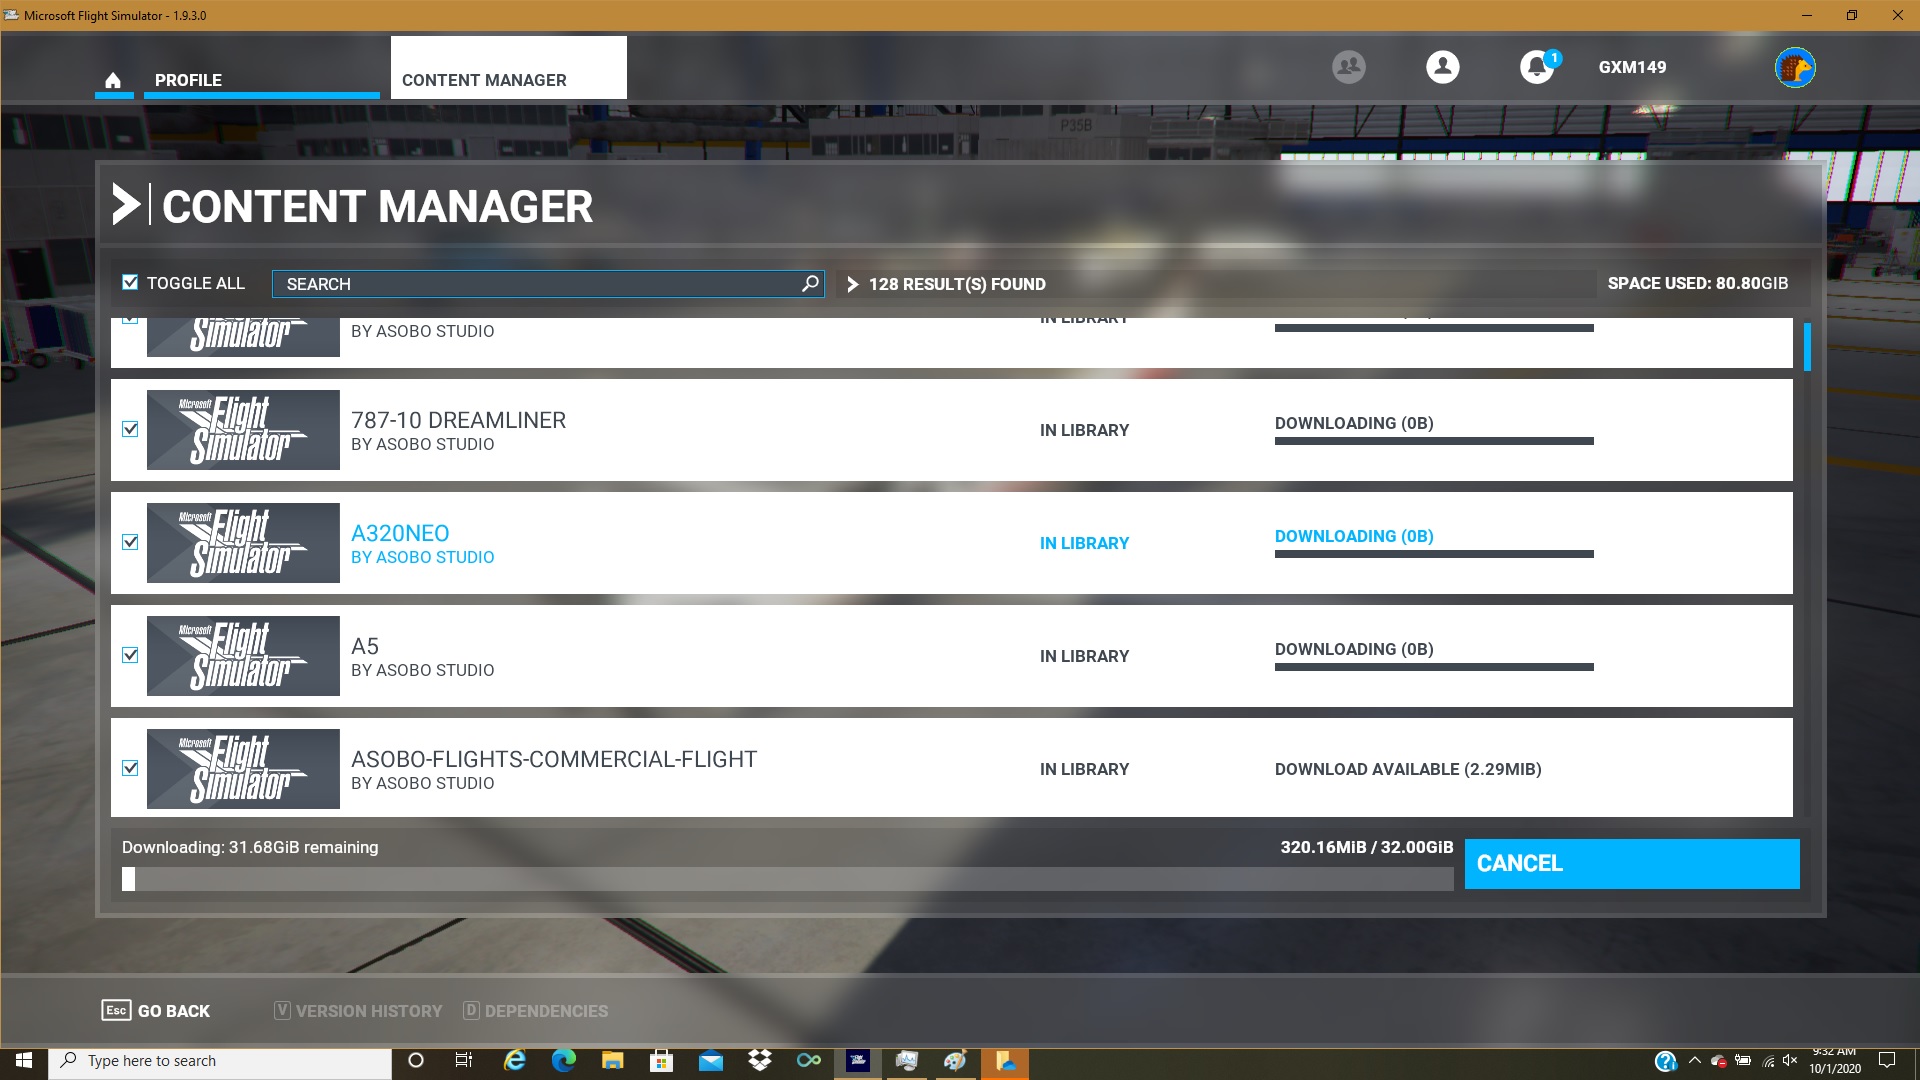Click the arrow beside 128 results found
1920x1080 pixels.
click(x=853, y=284)
